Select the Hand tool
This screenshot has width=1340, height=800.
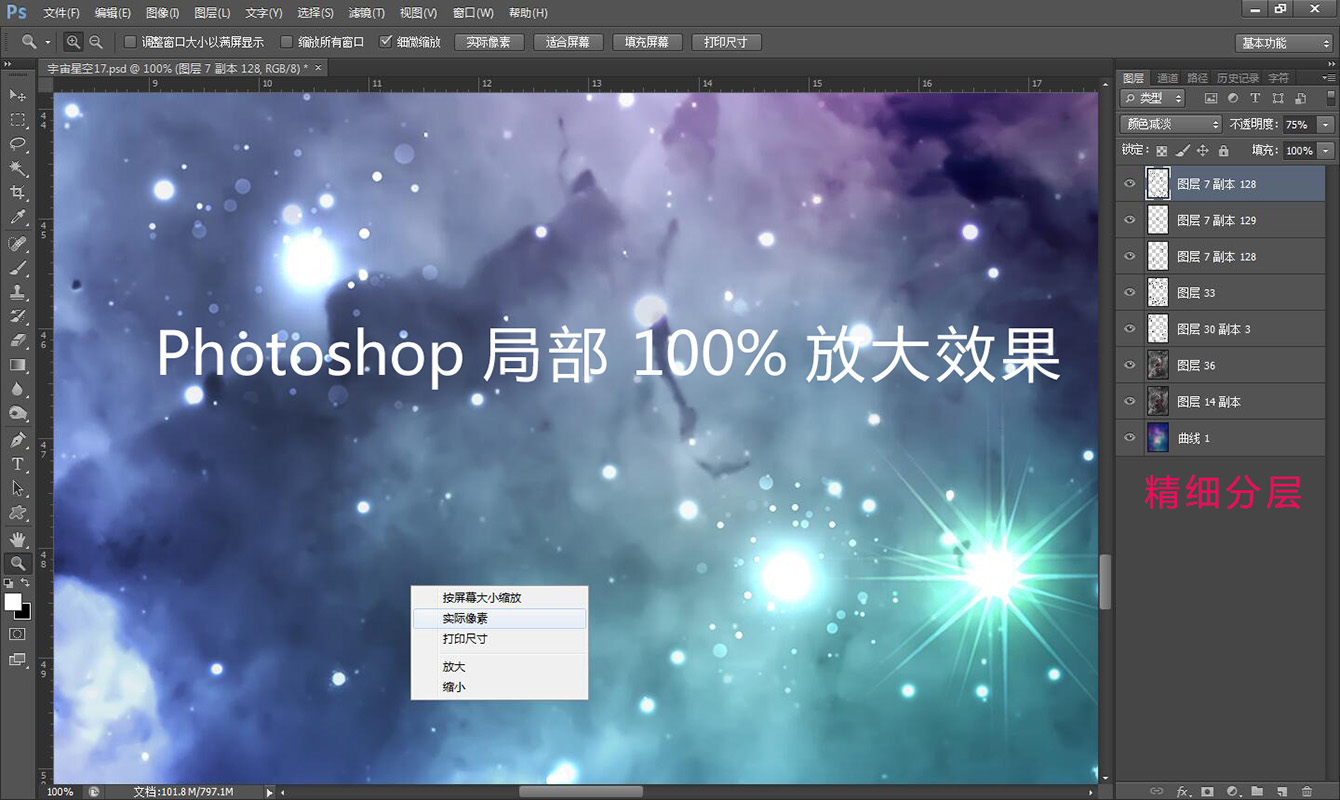click(x=17, y=539)
